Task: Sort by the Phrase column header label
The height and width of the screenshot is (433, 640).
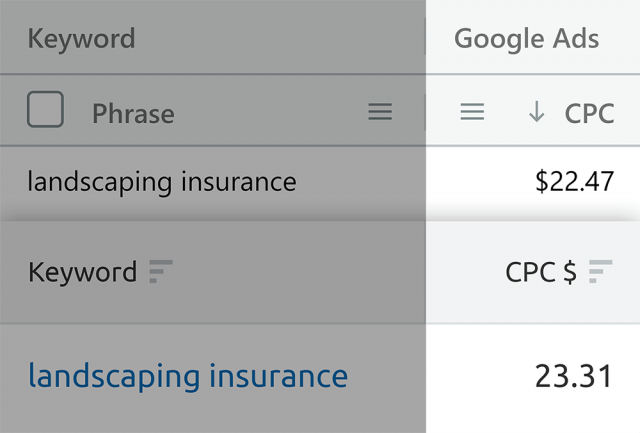Action: [133, 114]
